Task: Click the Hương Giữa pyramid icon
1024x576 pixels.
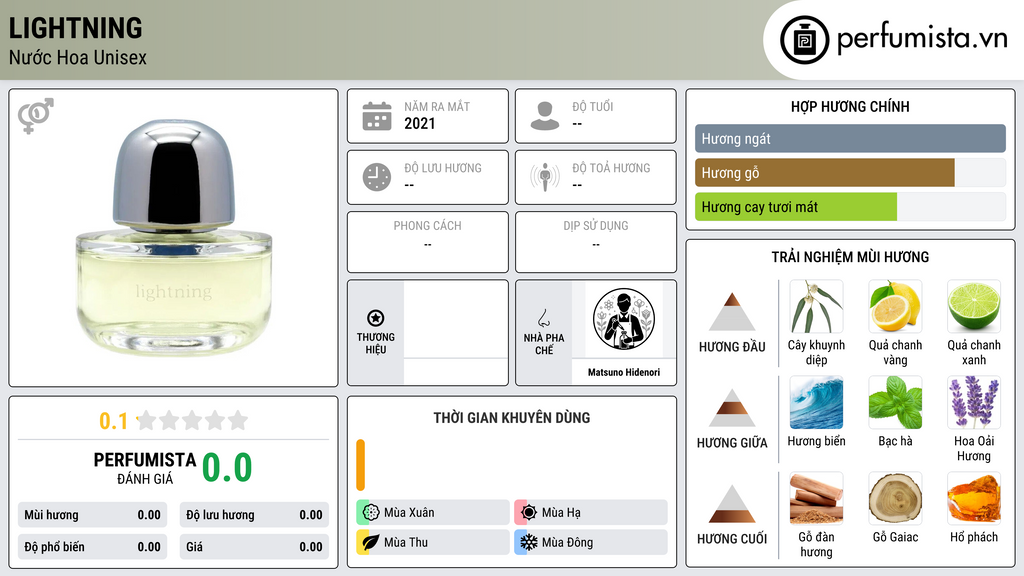Action: (x=732, y=408)
